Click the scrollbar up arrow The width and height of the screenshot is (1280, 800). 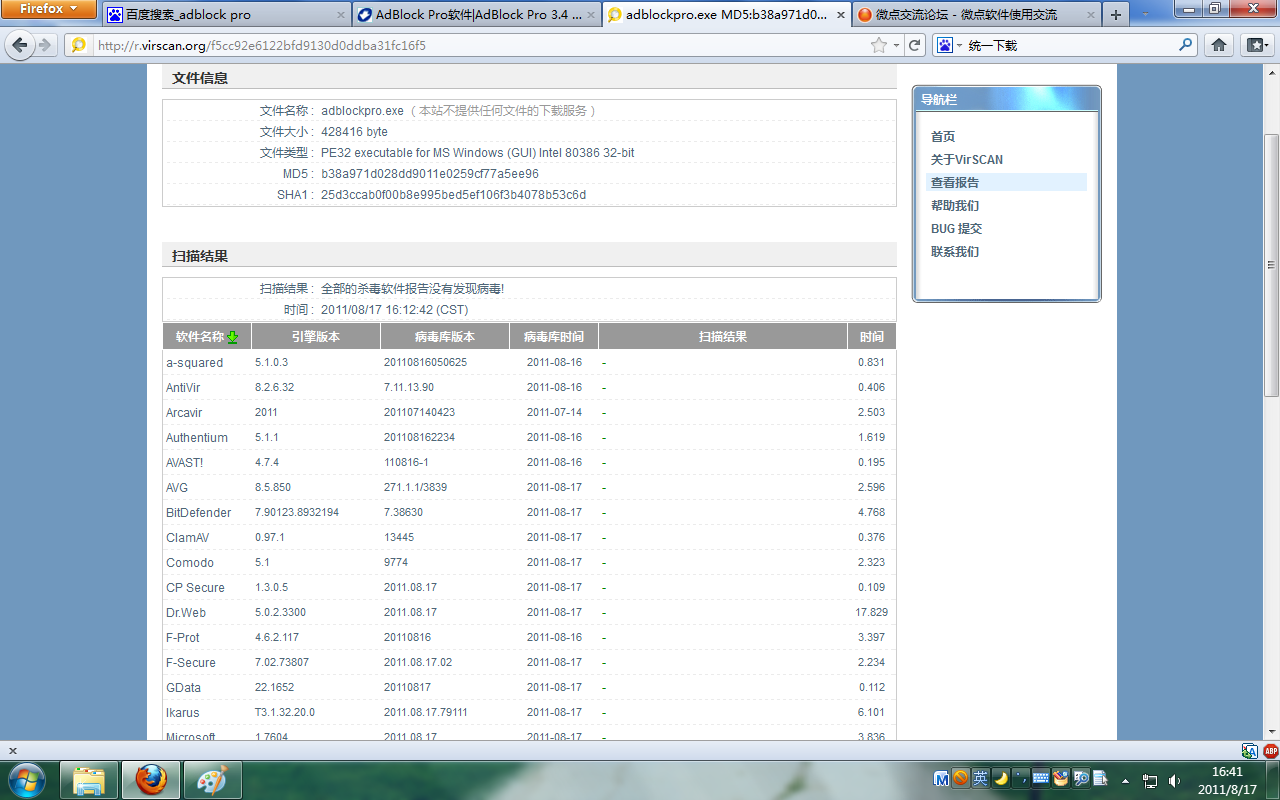pyautogui.click(x=1271, y=71)
